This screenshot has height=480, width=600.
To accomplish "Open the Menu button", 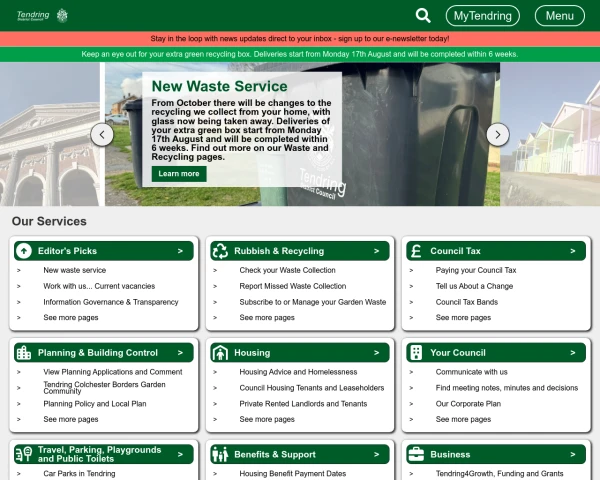I will pos(559,16).
